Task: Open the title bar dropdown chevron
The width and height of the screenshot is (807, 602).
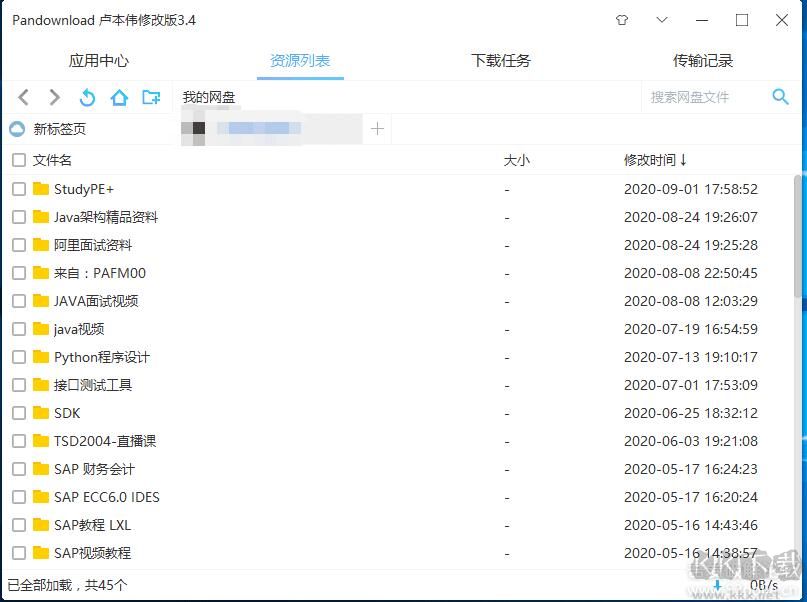Action: [662, 20]
